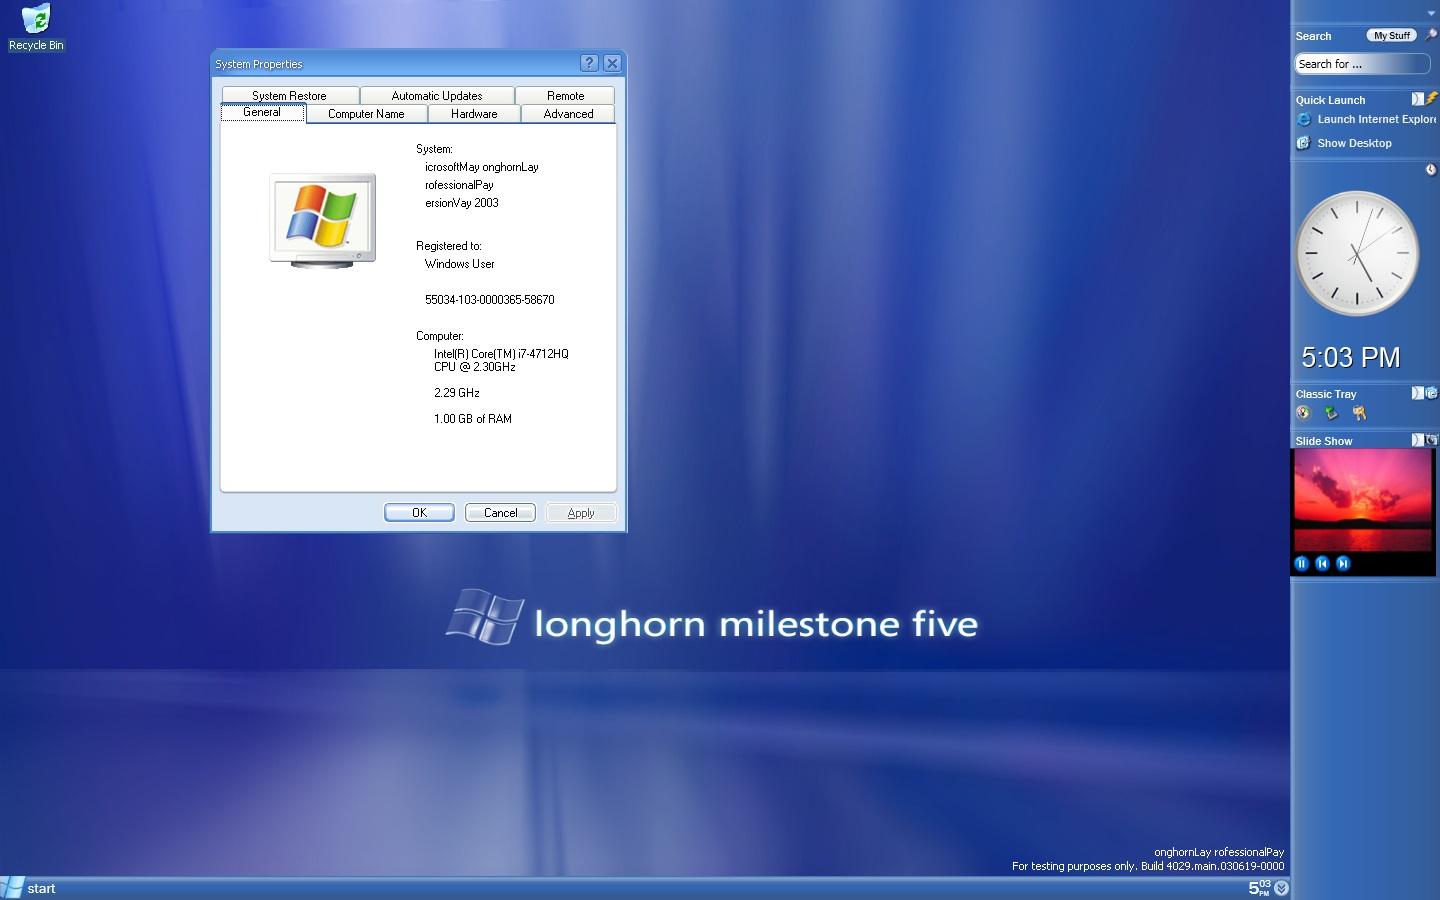The width and height of the screenshot is (1440, 900).
Task: Switch to the Automatic Updates tab
Action: (437, 96)
